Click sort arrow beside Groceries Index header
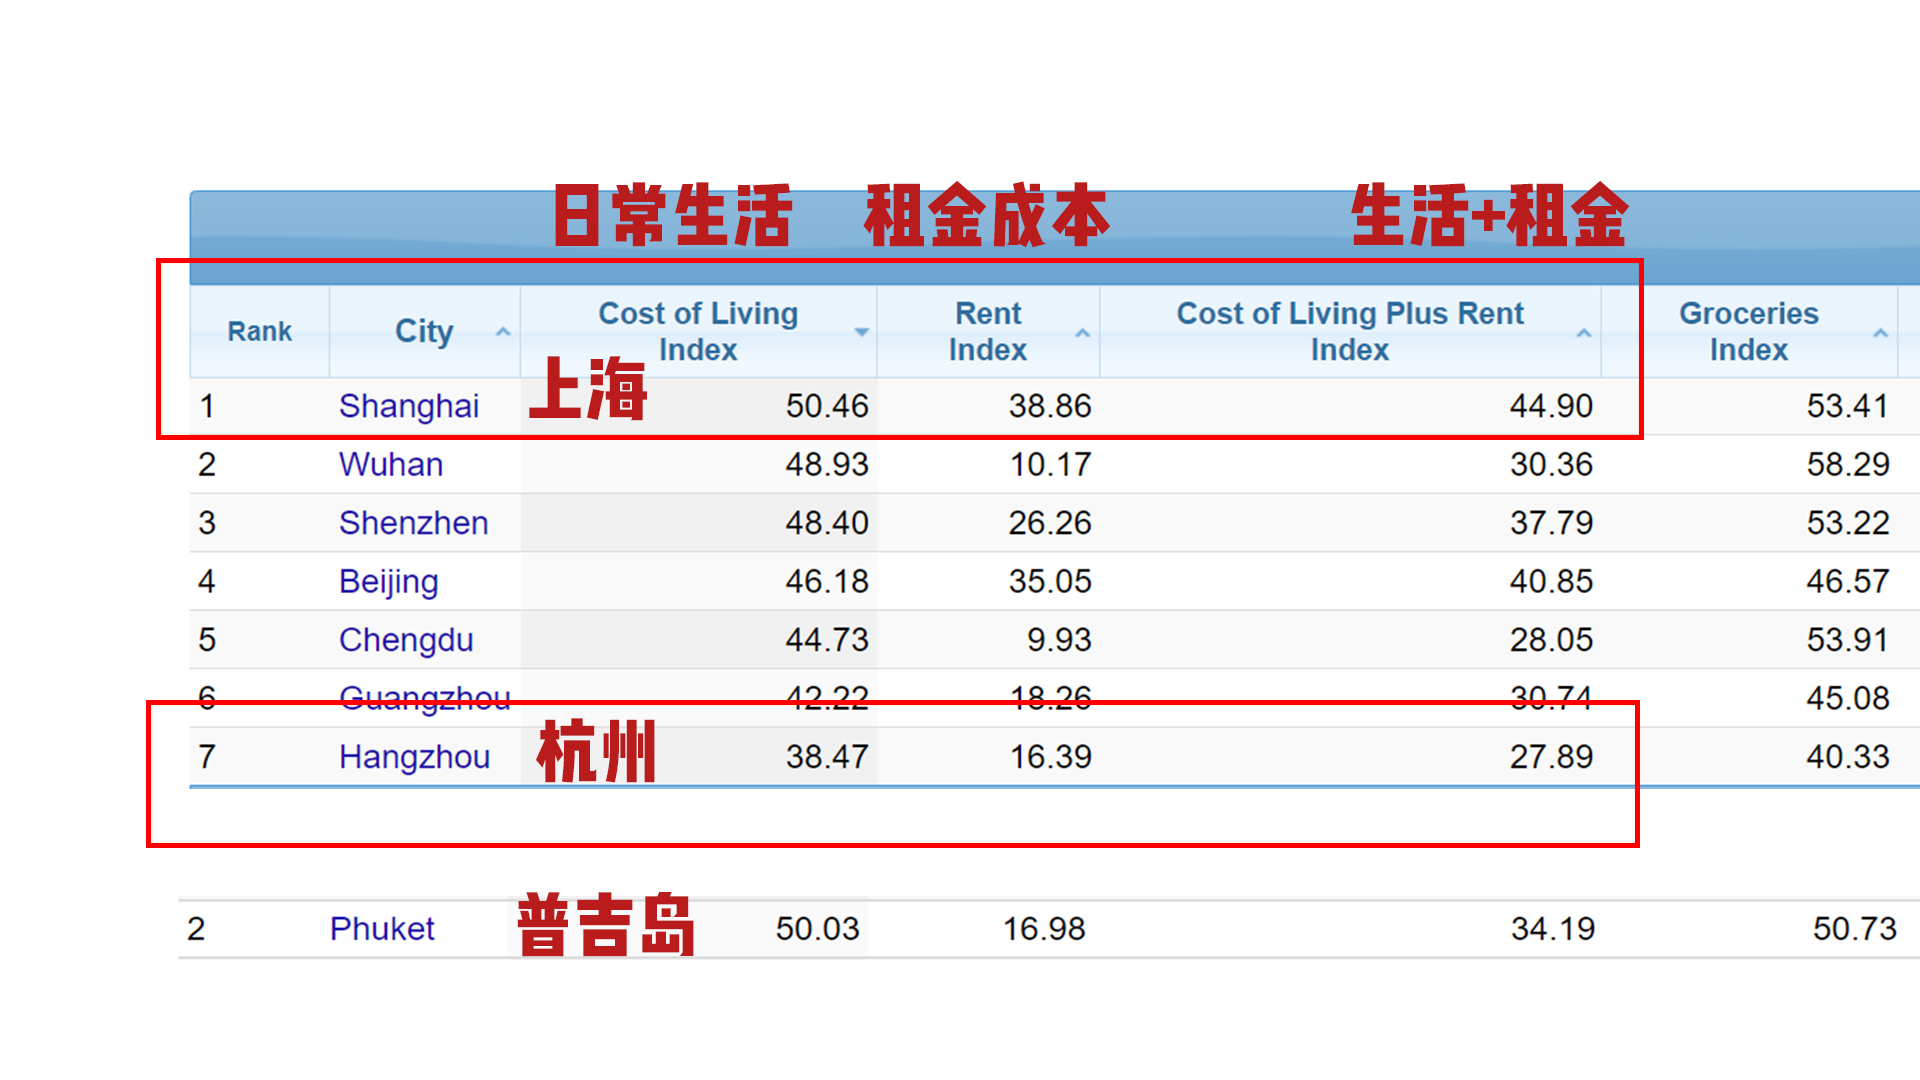 point(1880,332)
